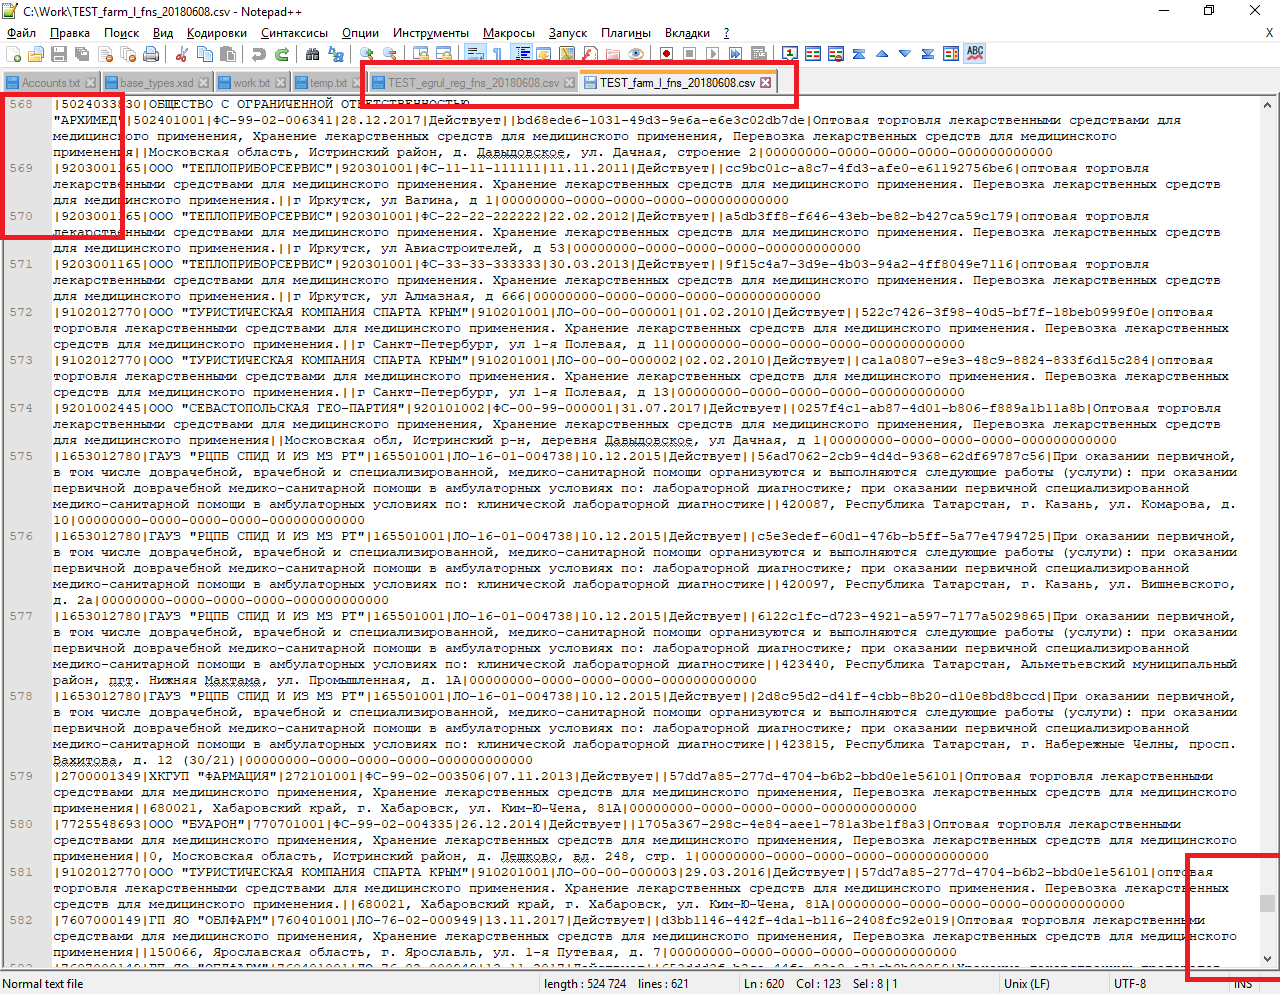Set file as first to compare icon
The width and height of the screenshot is (1280, 994).
coord(790,54)
